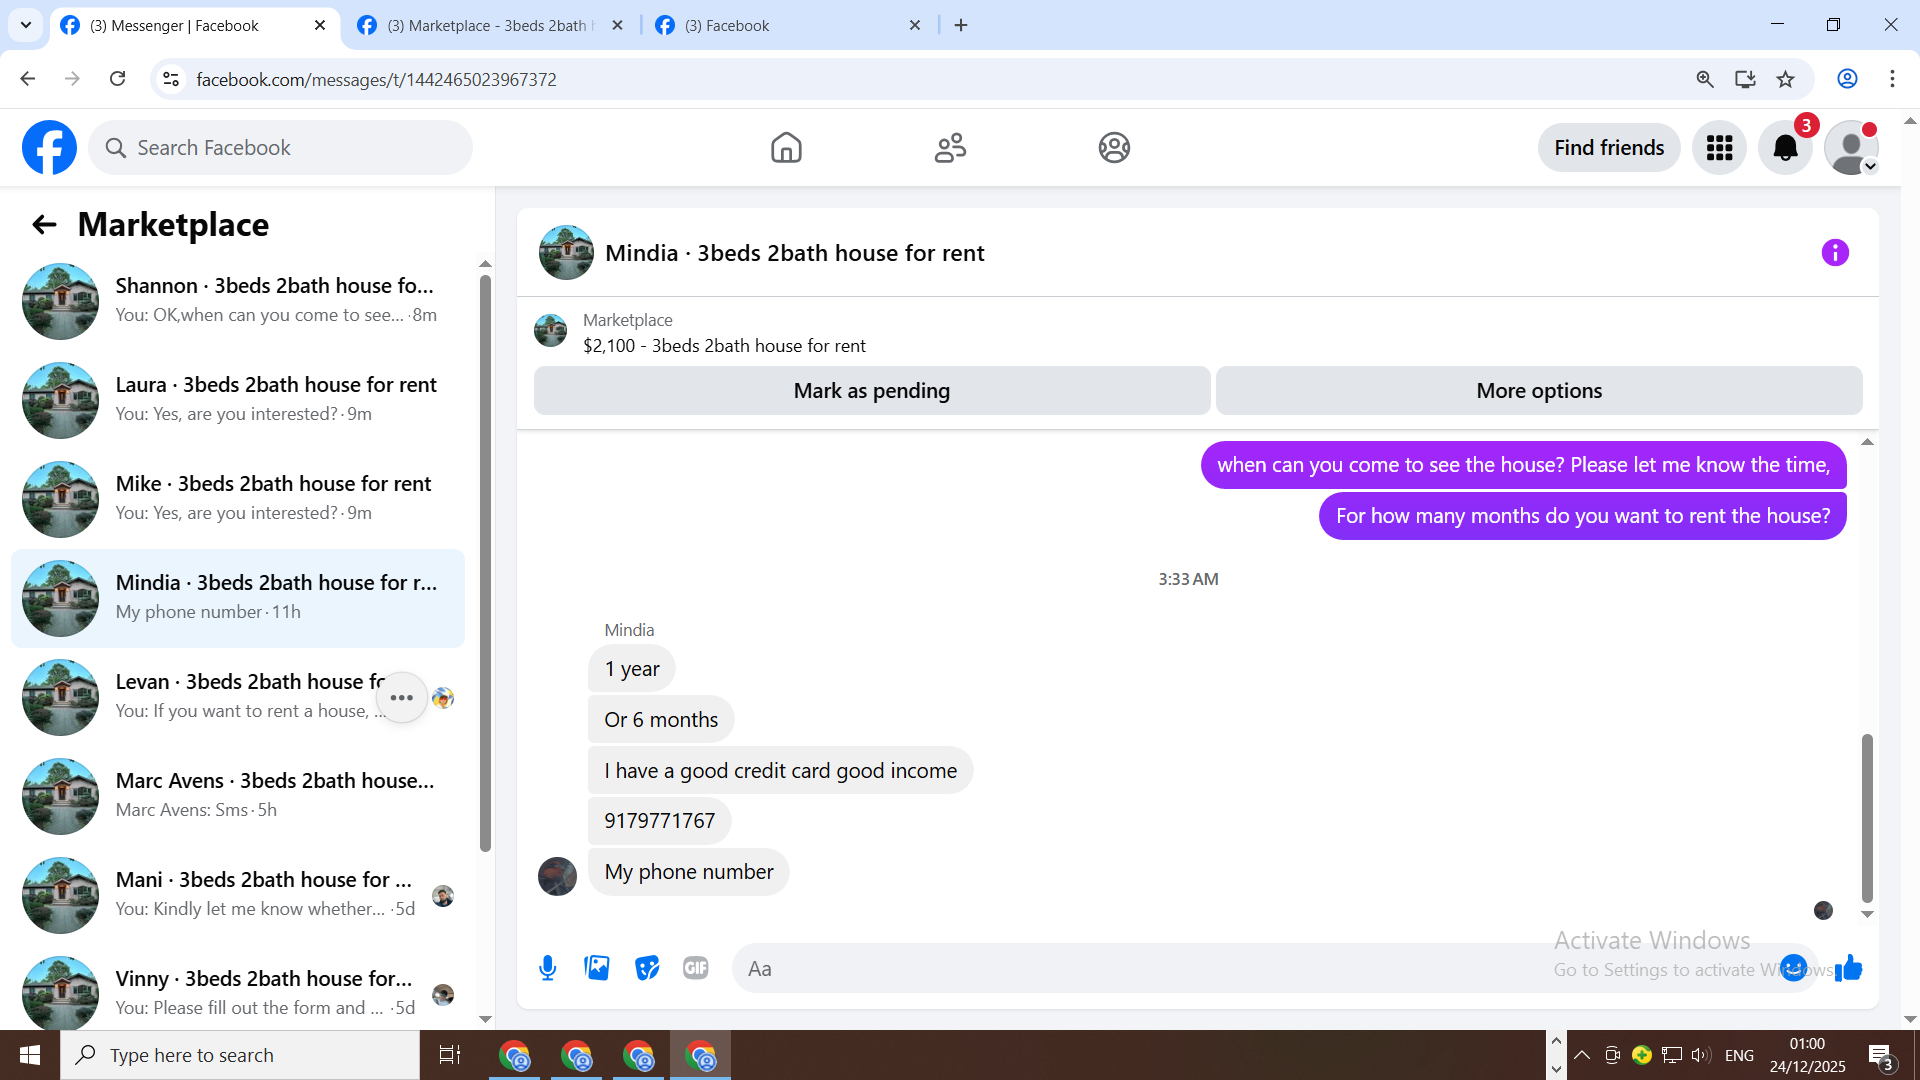Click the Find friends button
Screen dimensions: 1920x1080
coord(1608,148)
